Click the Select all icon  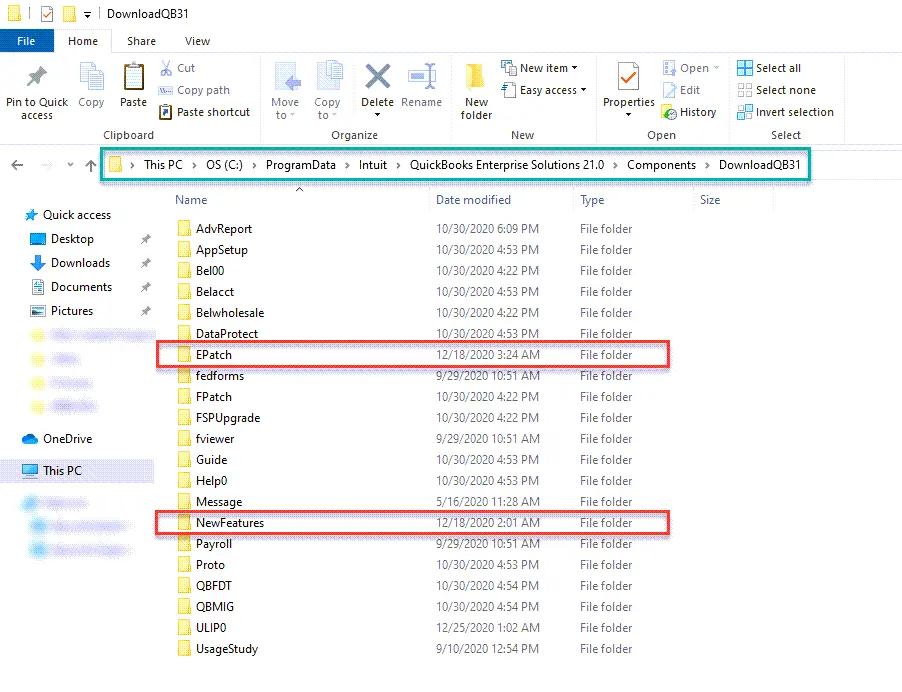745,68
